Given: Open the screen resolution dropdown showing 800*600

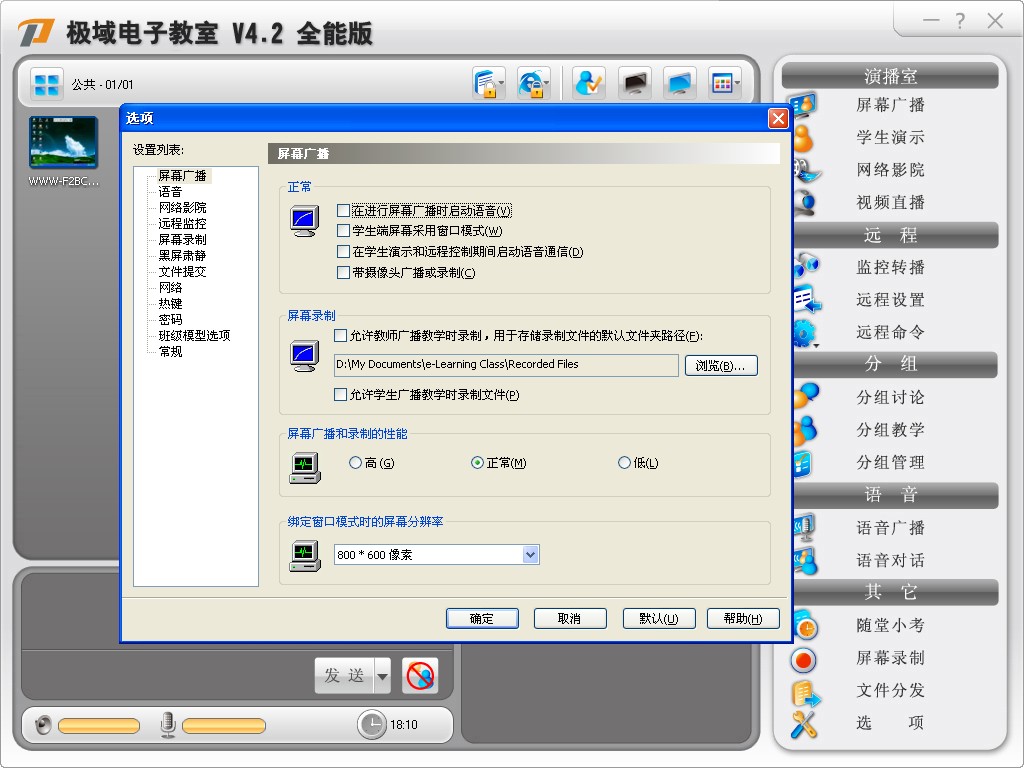Looking at the screenshot, I should [x=531, y=554].
